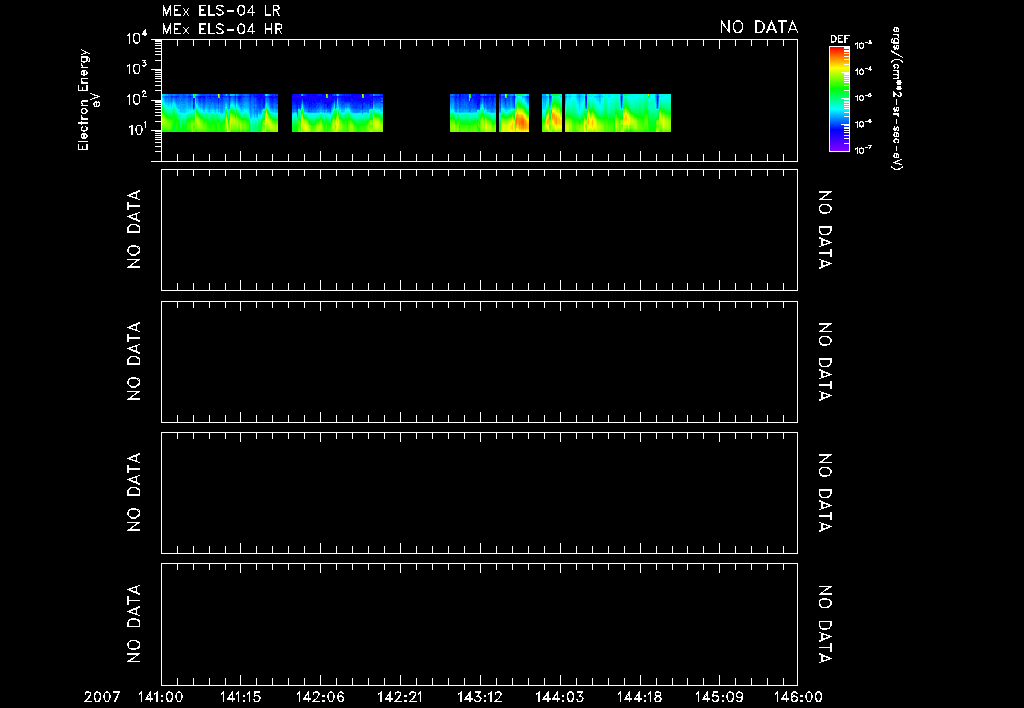Screen dimensions: 1024x708
Task: Click the 143:12 time axis label
Action: pyautogui.click(x=480, y=697)
